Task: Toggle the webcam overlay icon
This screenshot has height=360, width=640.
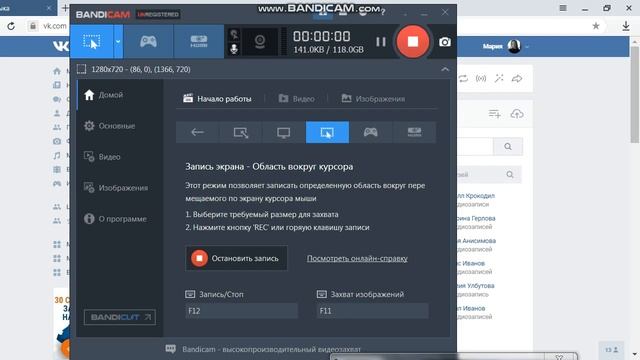Action: pyautogui.click(x=260, y=42)
